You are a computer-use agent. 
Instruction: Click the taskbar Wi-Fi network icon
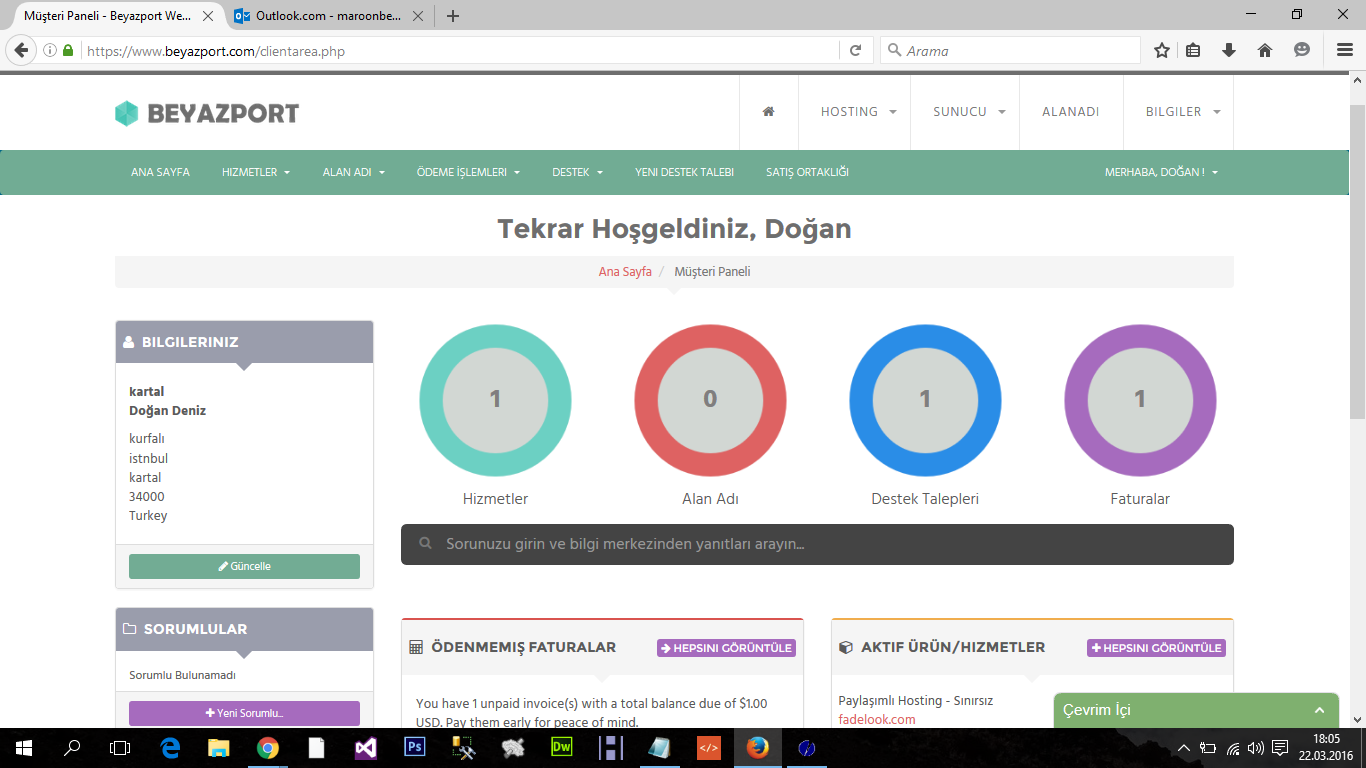point(1233,748)
